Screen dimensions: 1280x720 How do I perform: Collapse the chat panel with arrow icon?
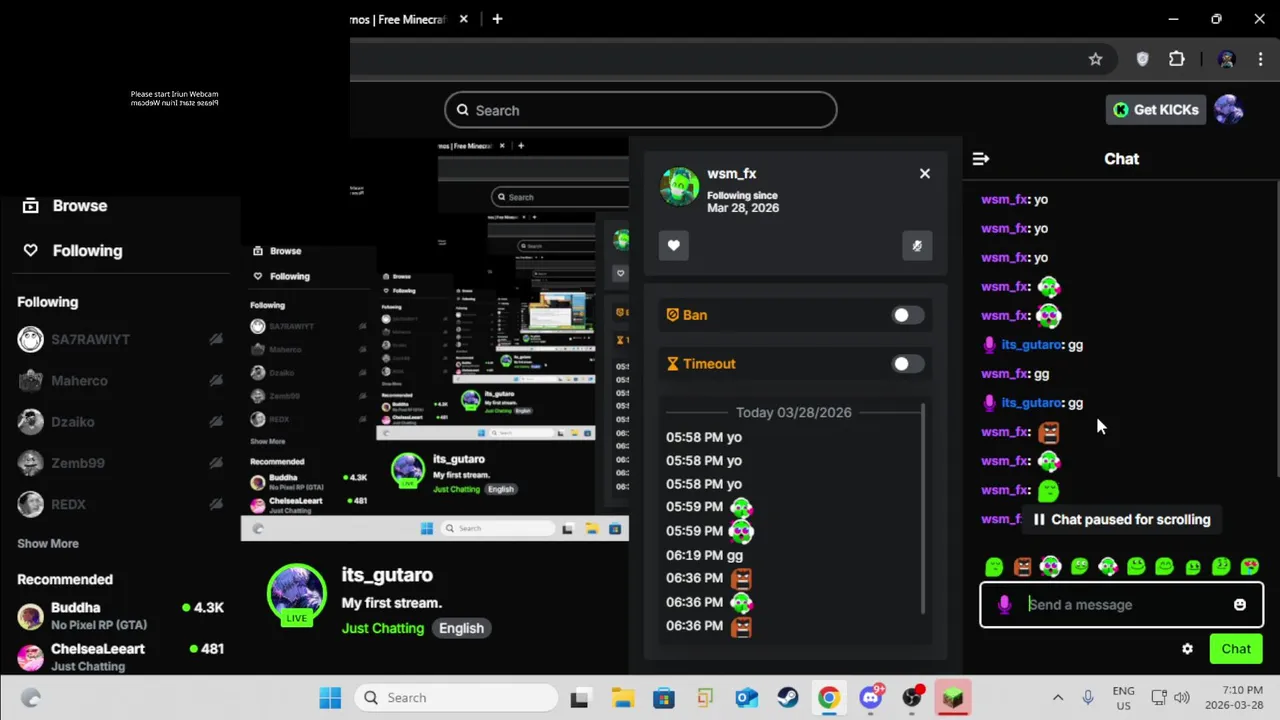pos(981,158)
